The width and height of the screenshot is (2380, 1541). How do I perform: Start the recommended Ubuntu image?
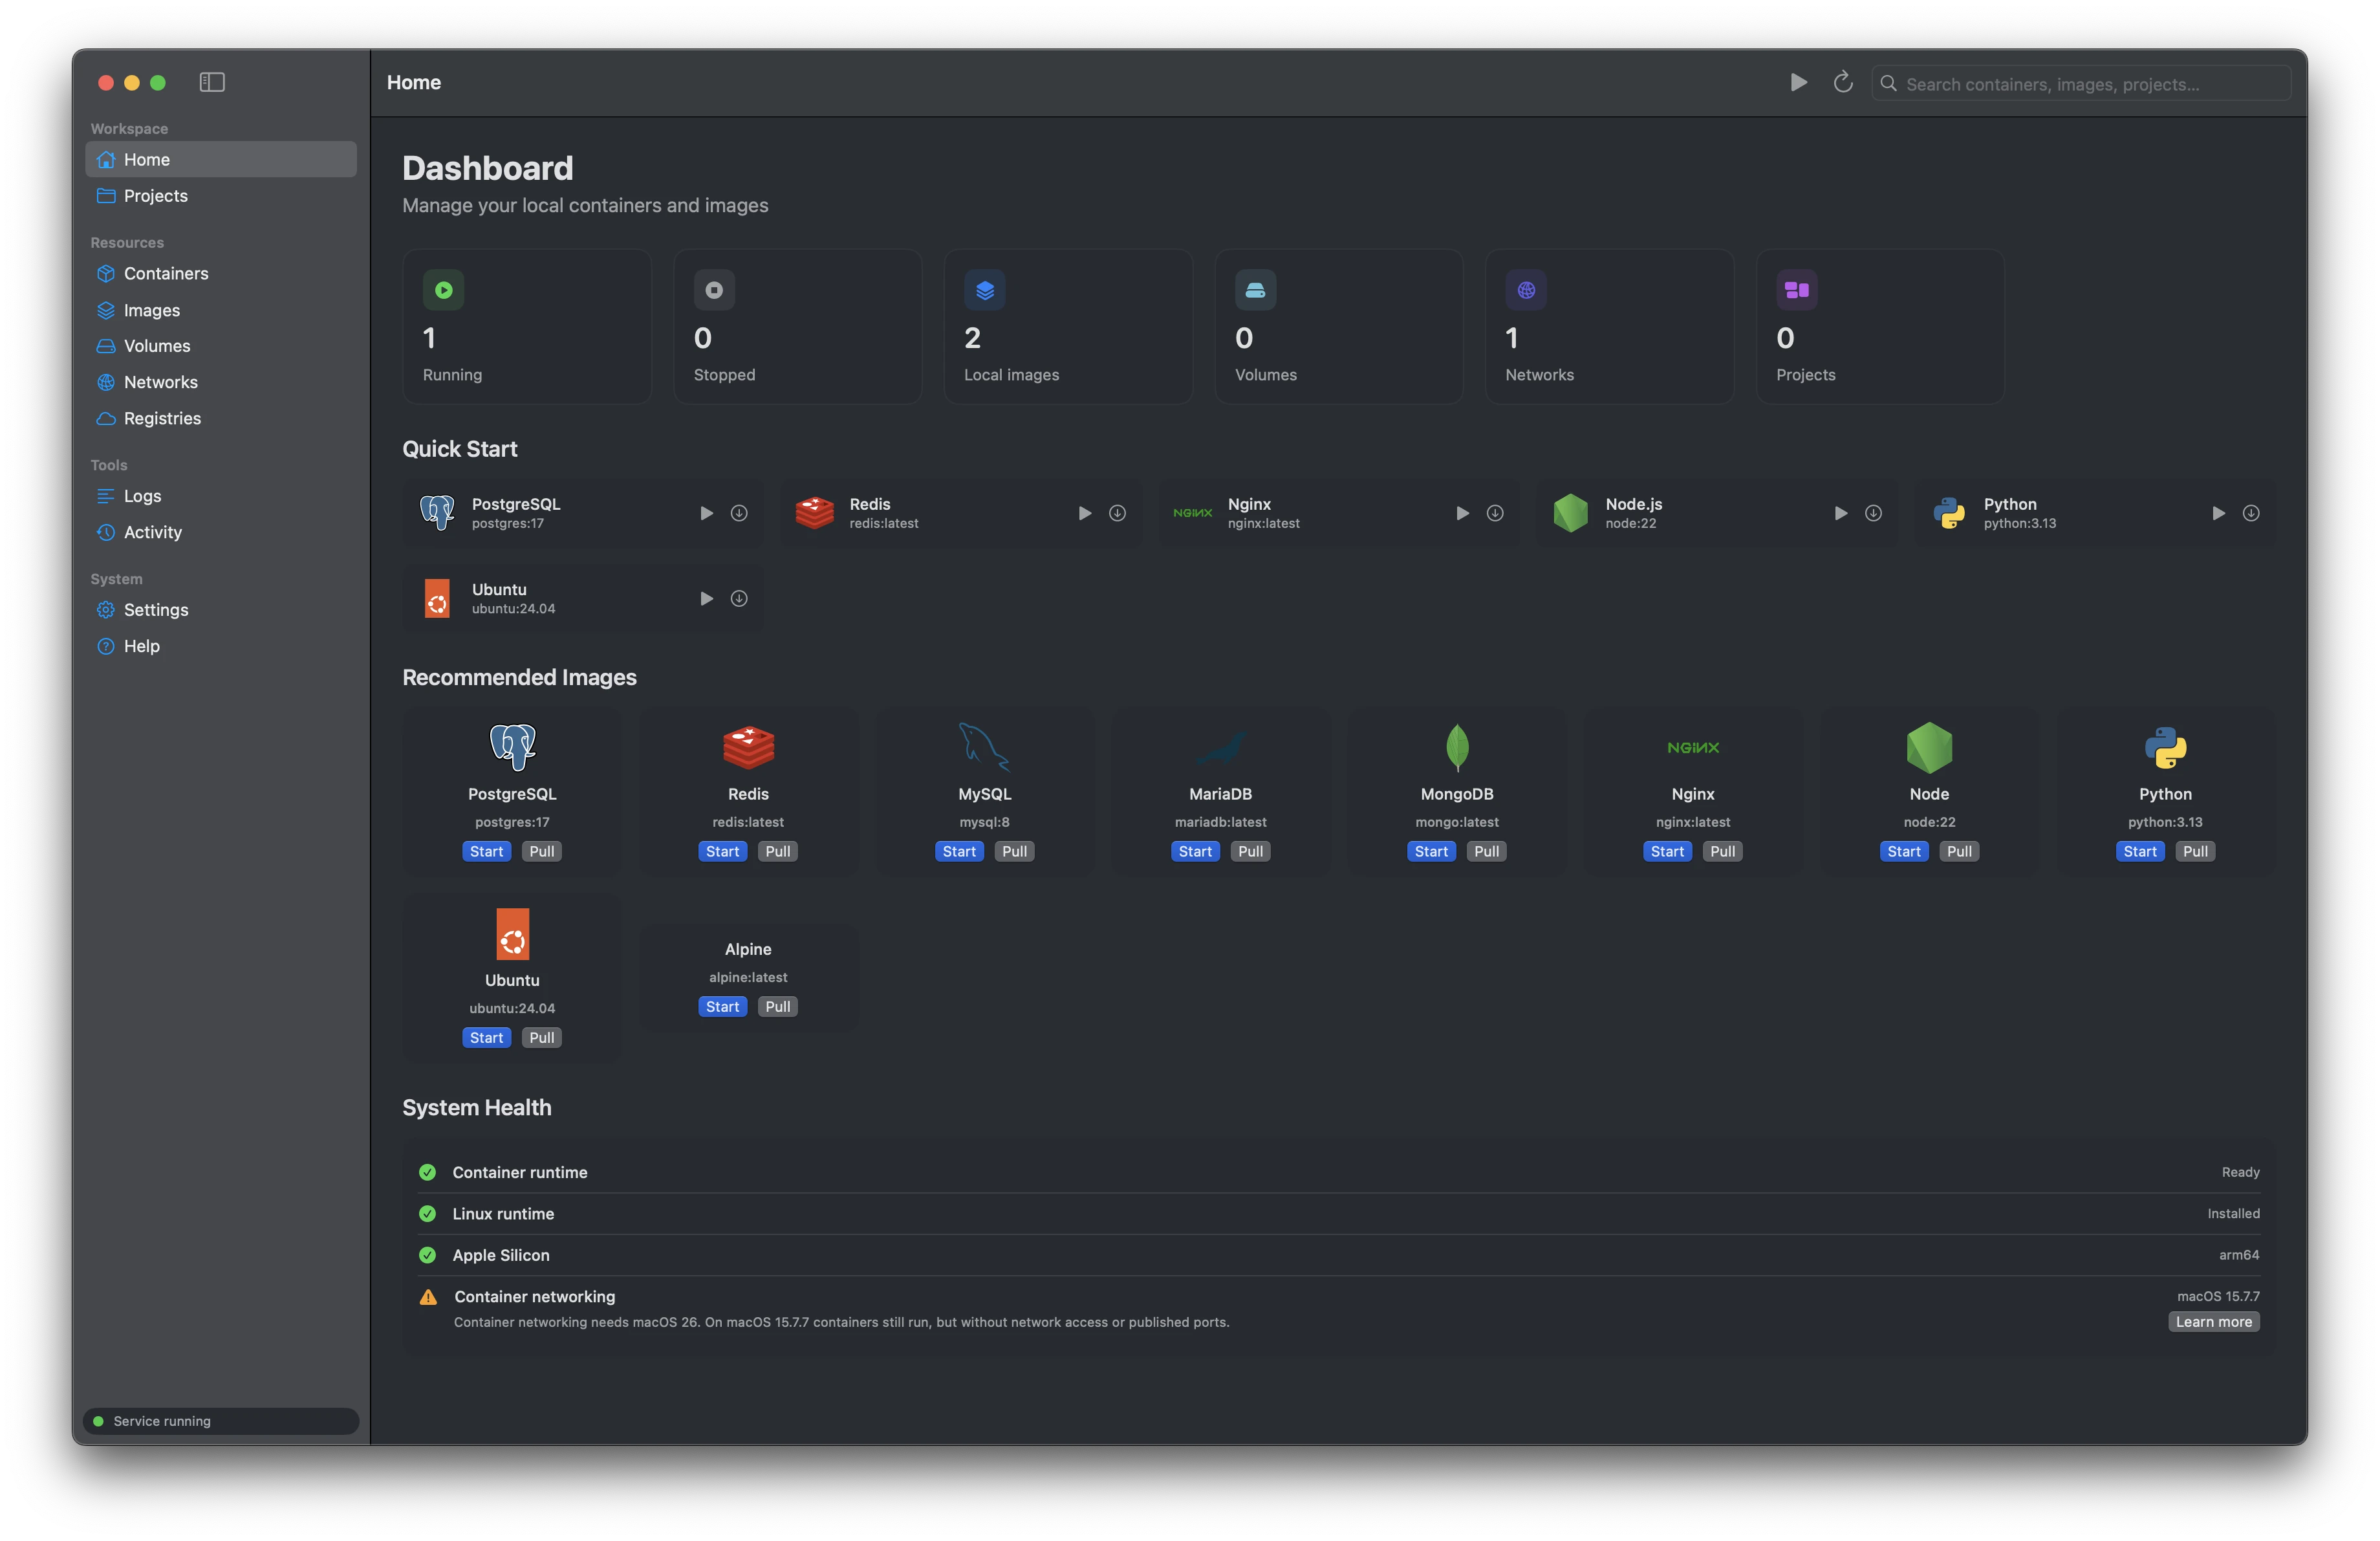click(486, 1037)
